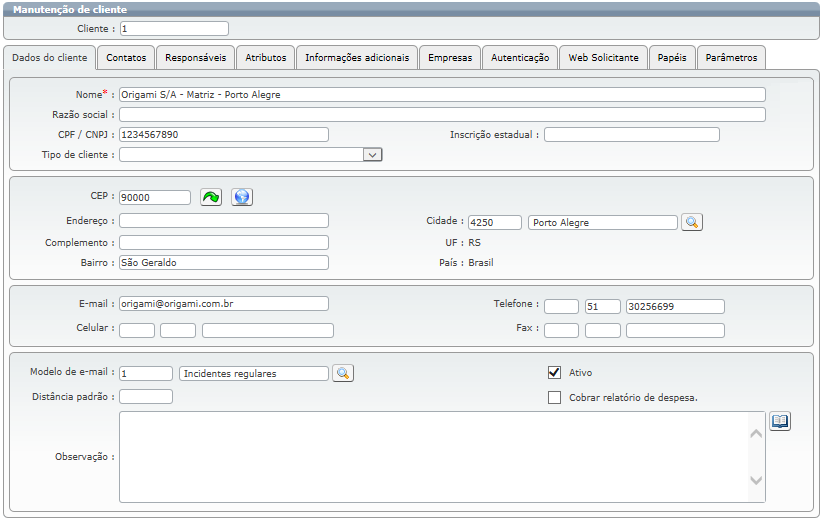Focus the CPF / CNPJ field

(224, 135)
